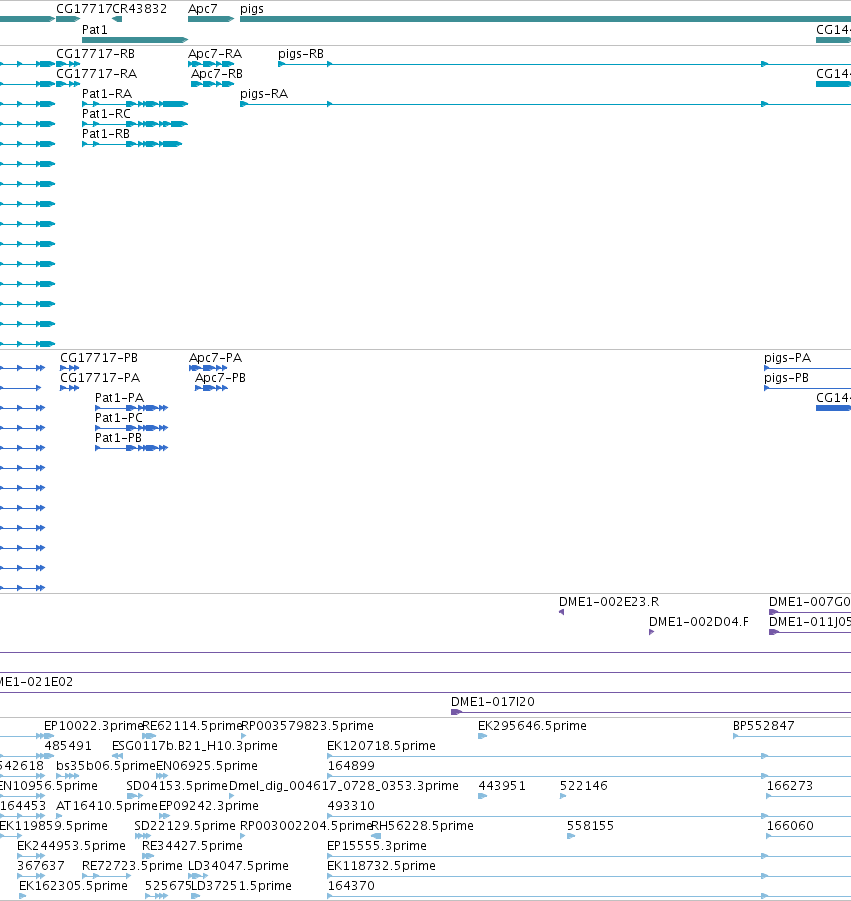Select the EK120718.5prime EST label
This screenshot has width=851, height=901.
(x=382, y=746)
